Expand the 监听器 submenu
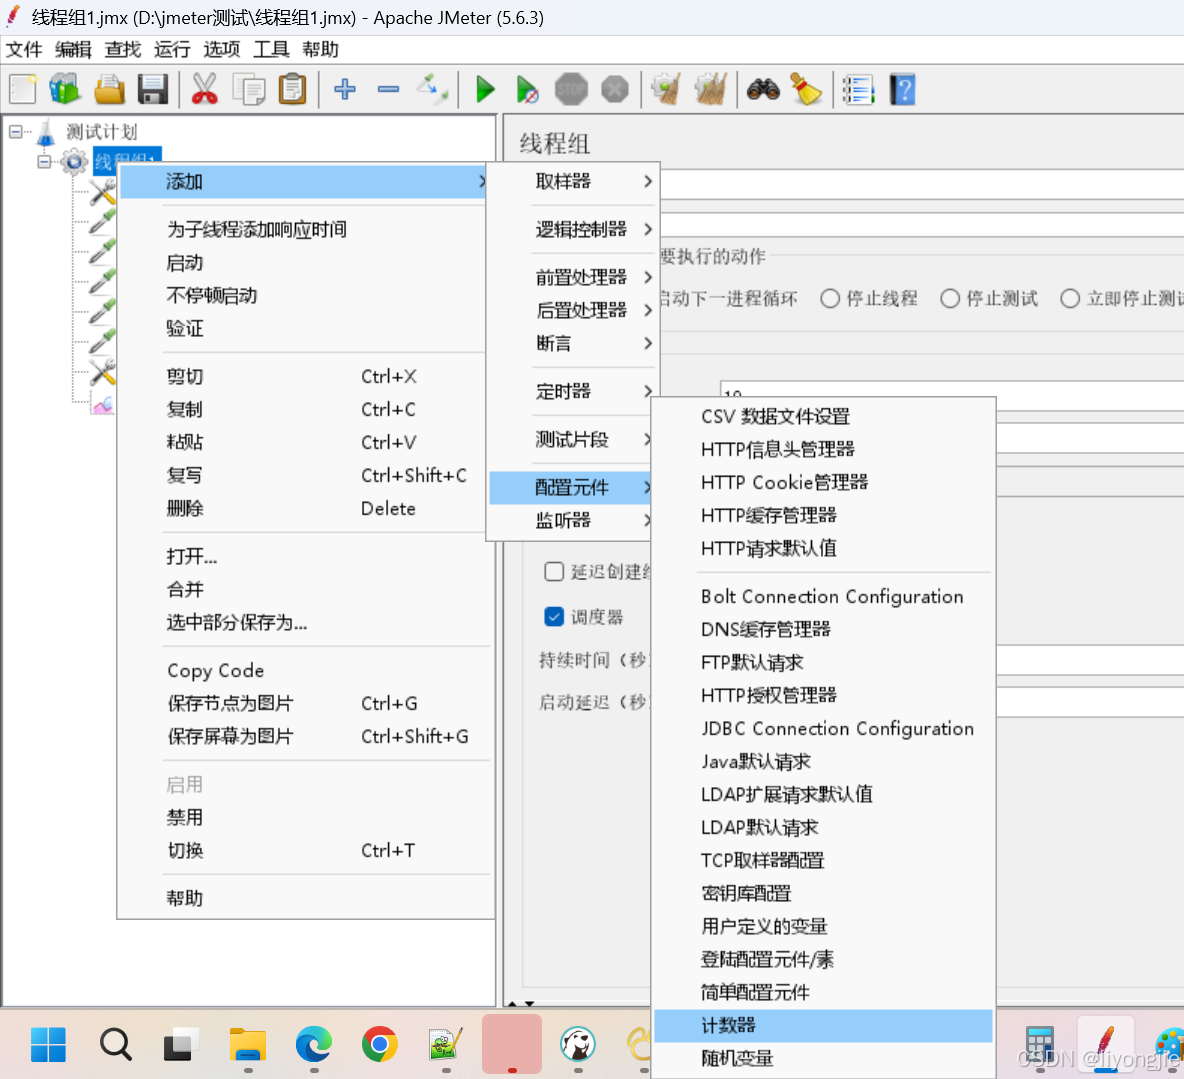This screenshot has height=1079, width=1184. pyautogui.click(x=569, y=520)
